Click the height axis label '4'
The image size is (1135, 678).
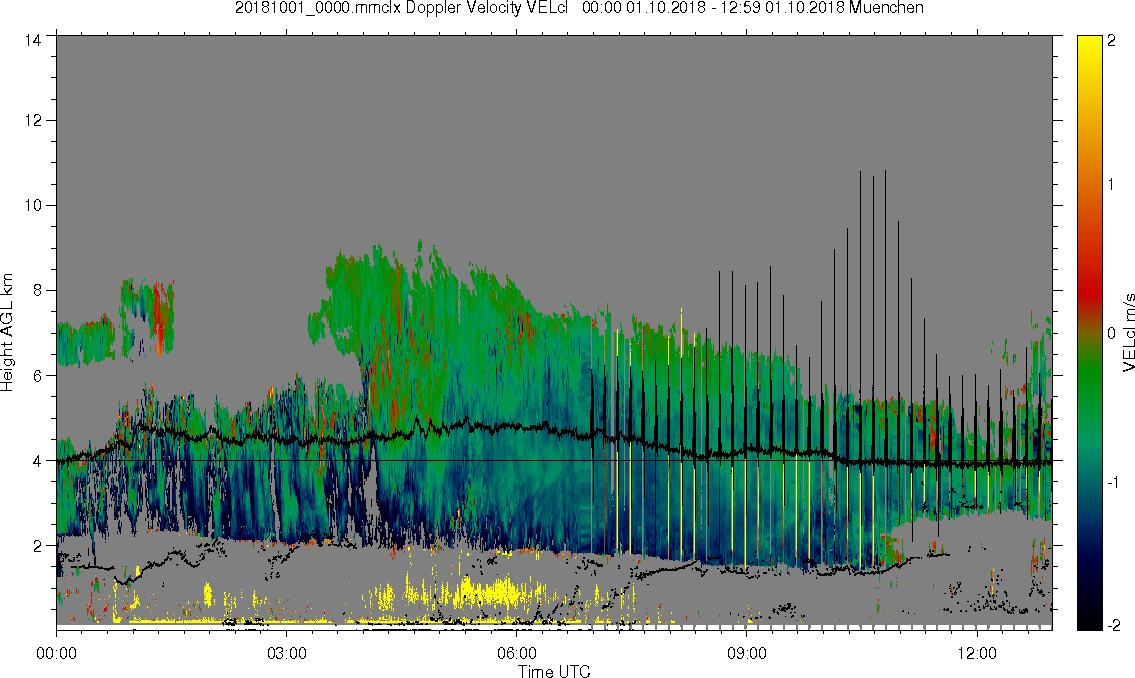tap(38, 460)
